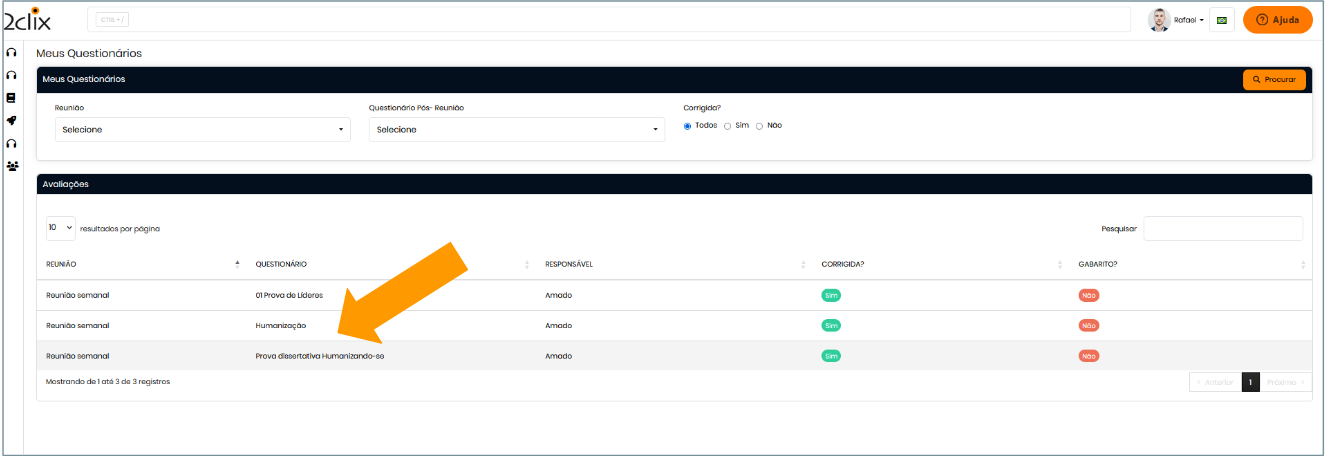
Task: Open the Ajuda help button
Action: pyautogui.click(x=1277, y=20)
